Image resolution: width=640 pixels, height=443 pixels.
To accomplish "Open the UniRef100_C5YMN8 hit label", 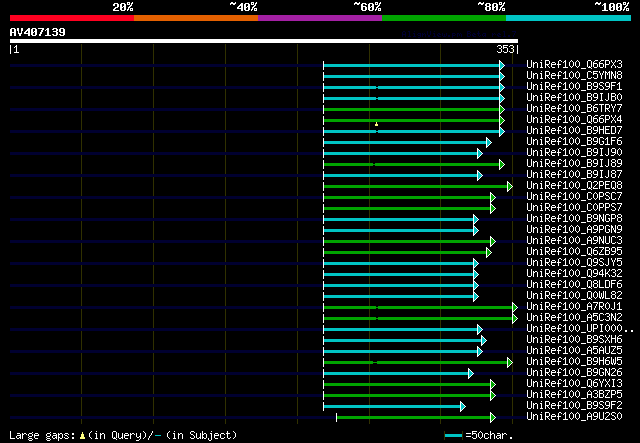I will pyautogui.click(x=574, y=76).
